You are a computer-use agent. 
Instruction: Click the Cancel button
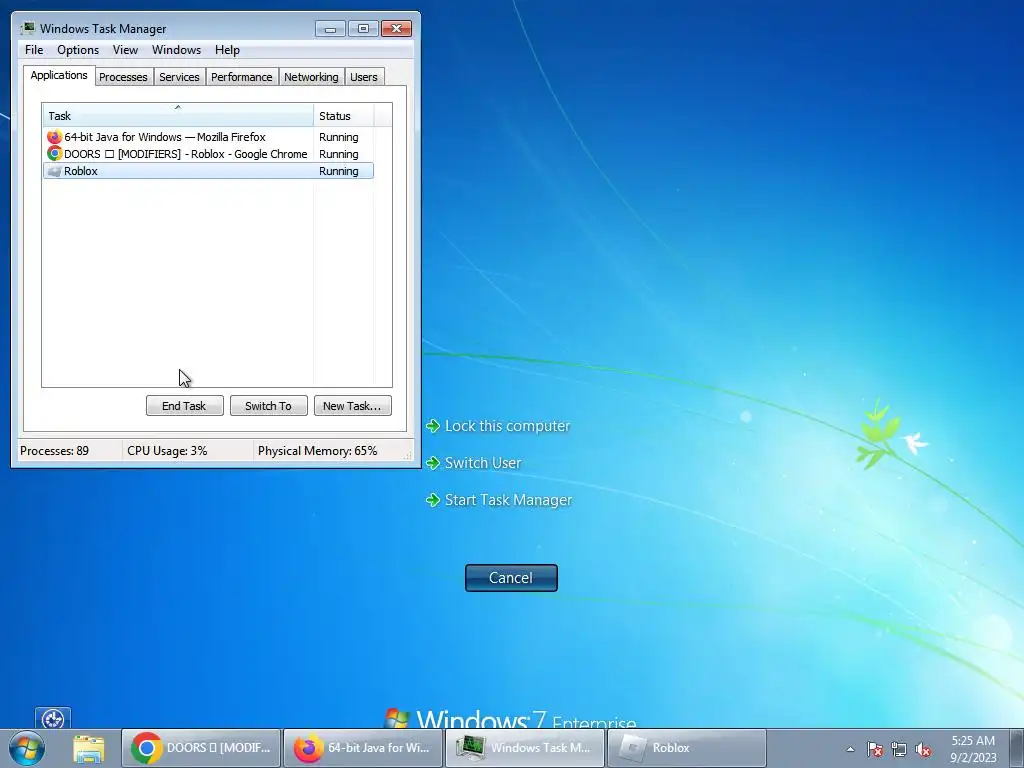[511, 578]
